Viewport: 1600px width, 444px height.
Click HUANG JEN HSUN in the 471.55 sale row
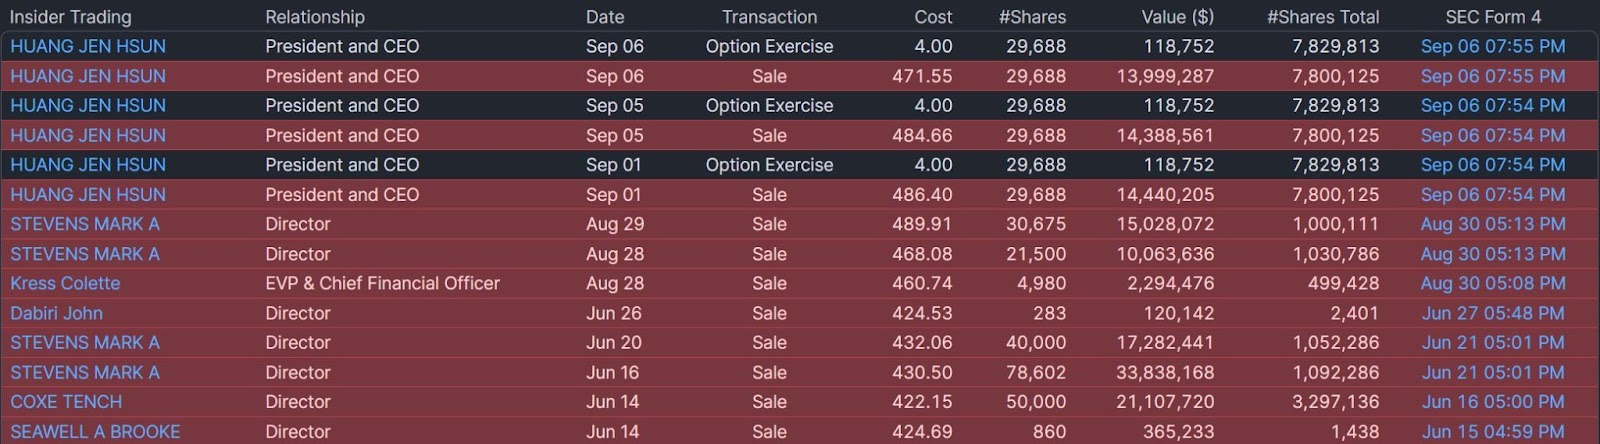(x=88, y=76)
